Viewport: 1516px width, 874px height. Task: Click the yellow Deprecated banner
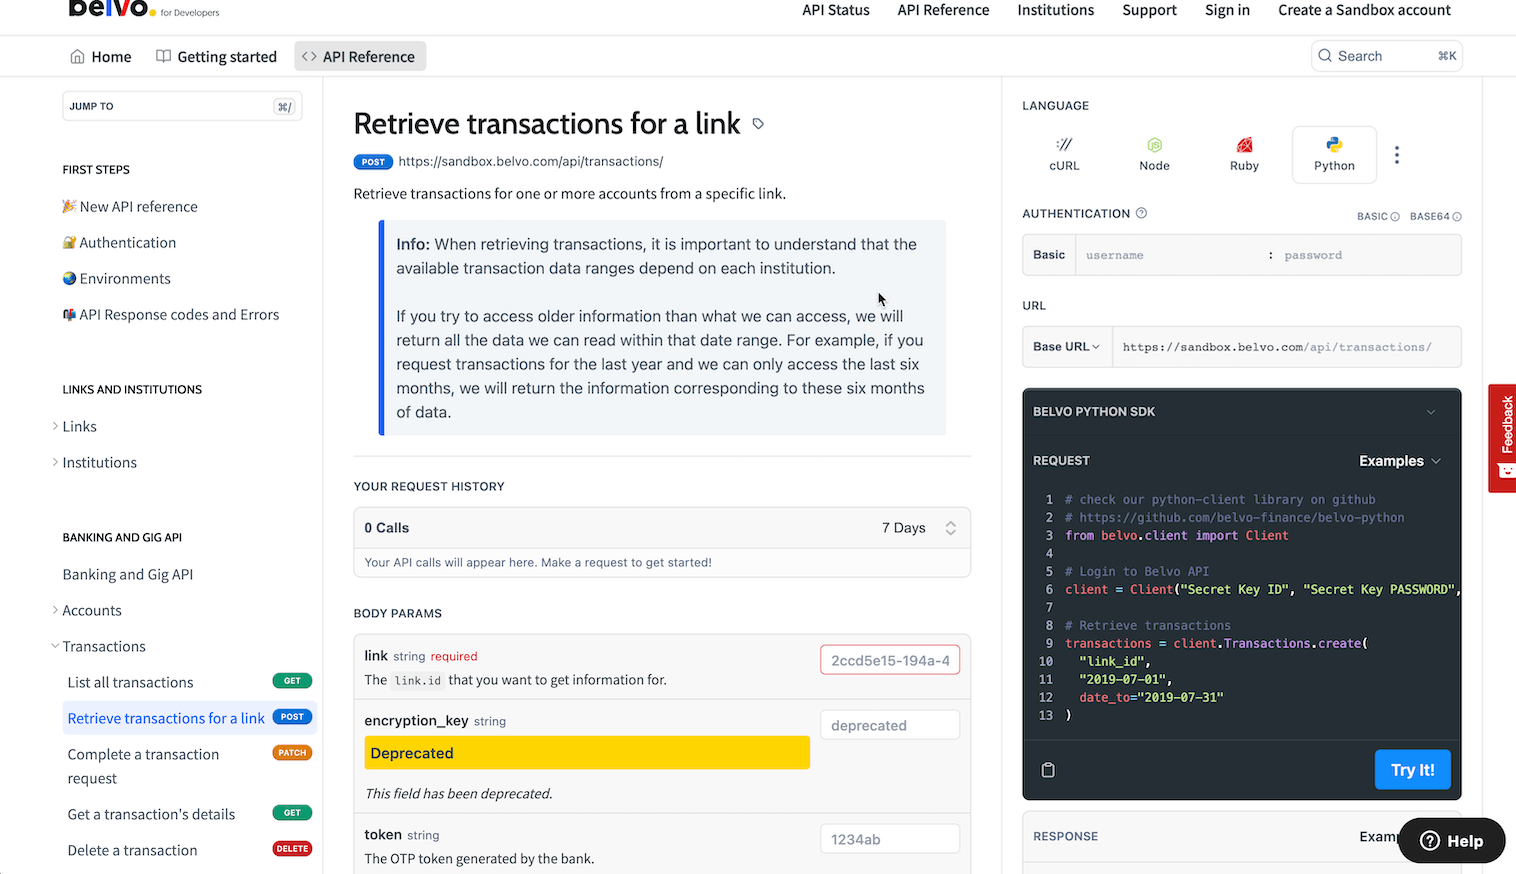[x=587, y=753]
